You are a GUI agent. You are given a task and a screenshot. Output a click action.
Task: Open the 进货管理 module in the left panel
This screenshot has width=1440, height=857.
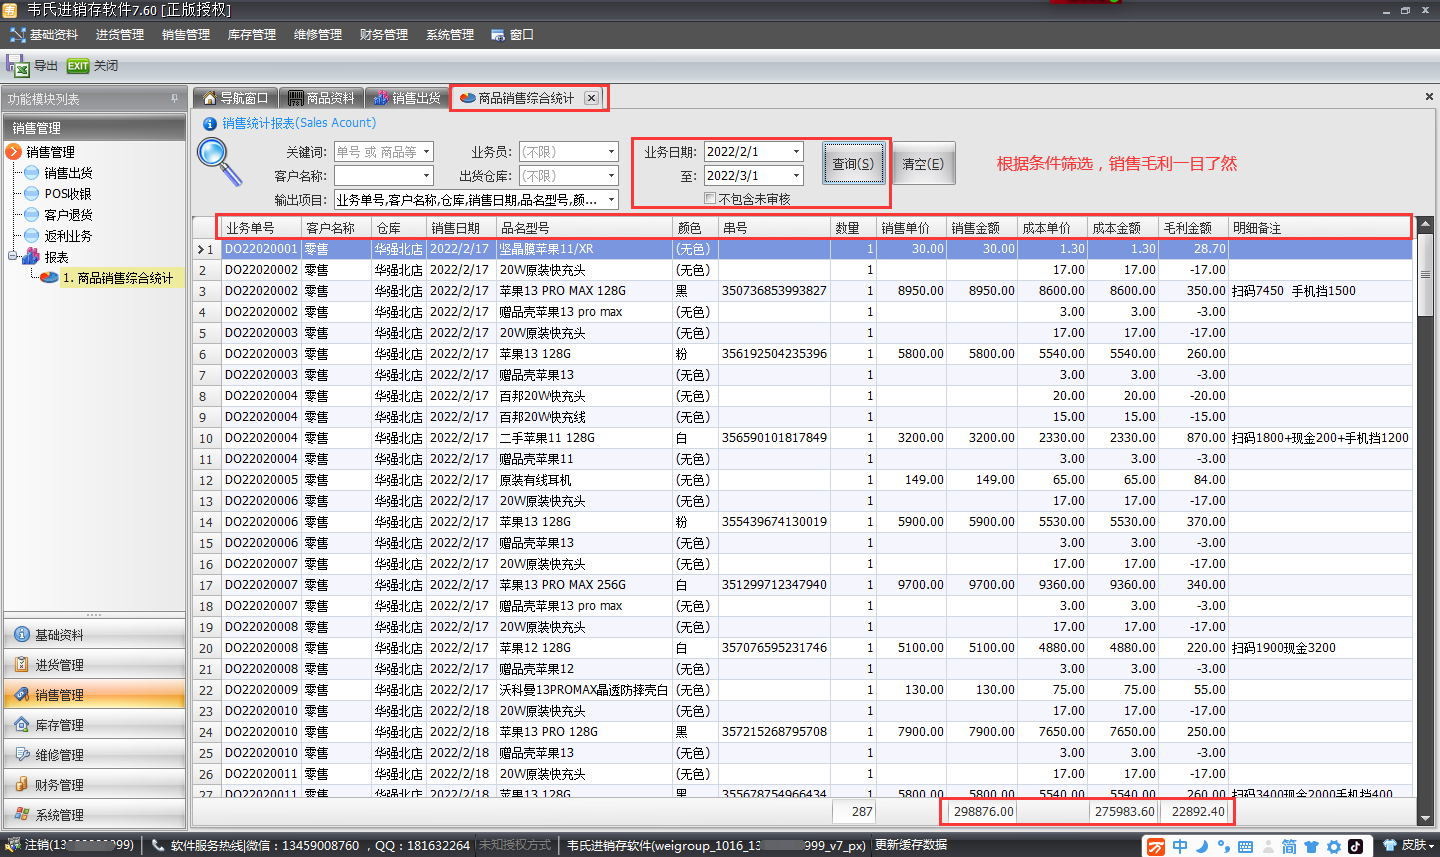point(95,665)
